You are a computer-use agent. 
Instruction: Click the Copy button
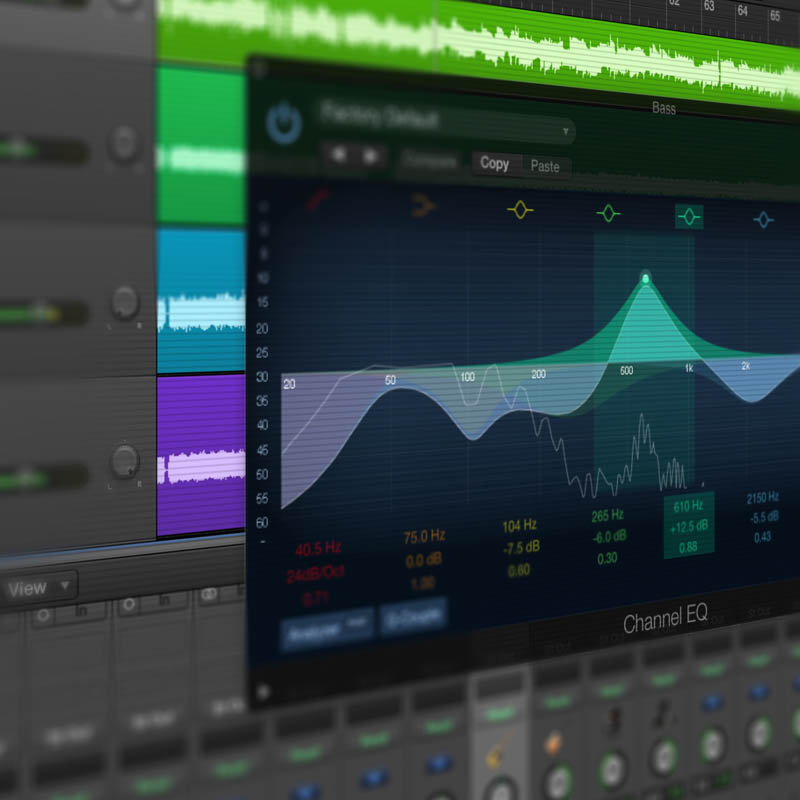point(495,164)
